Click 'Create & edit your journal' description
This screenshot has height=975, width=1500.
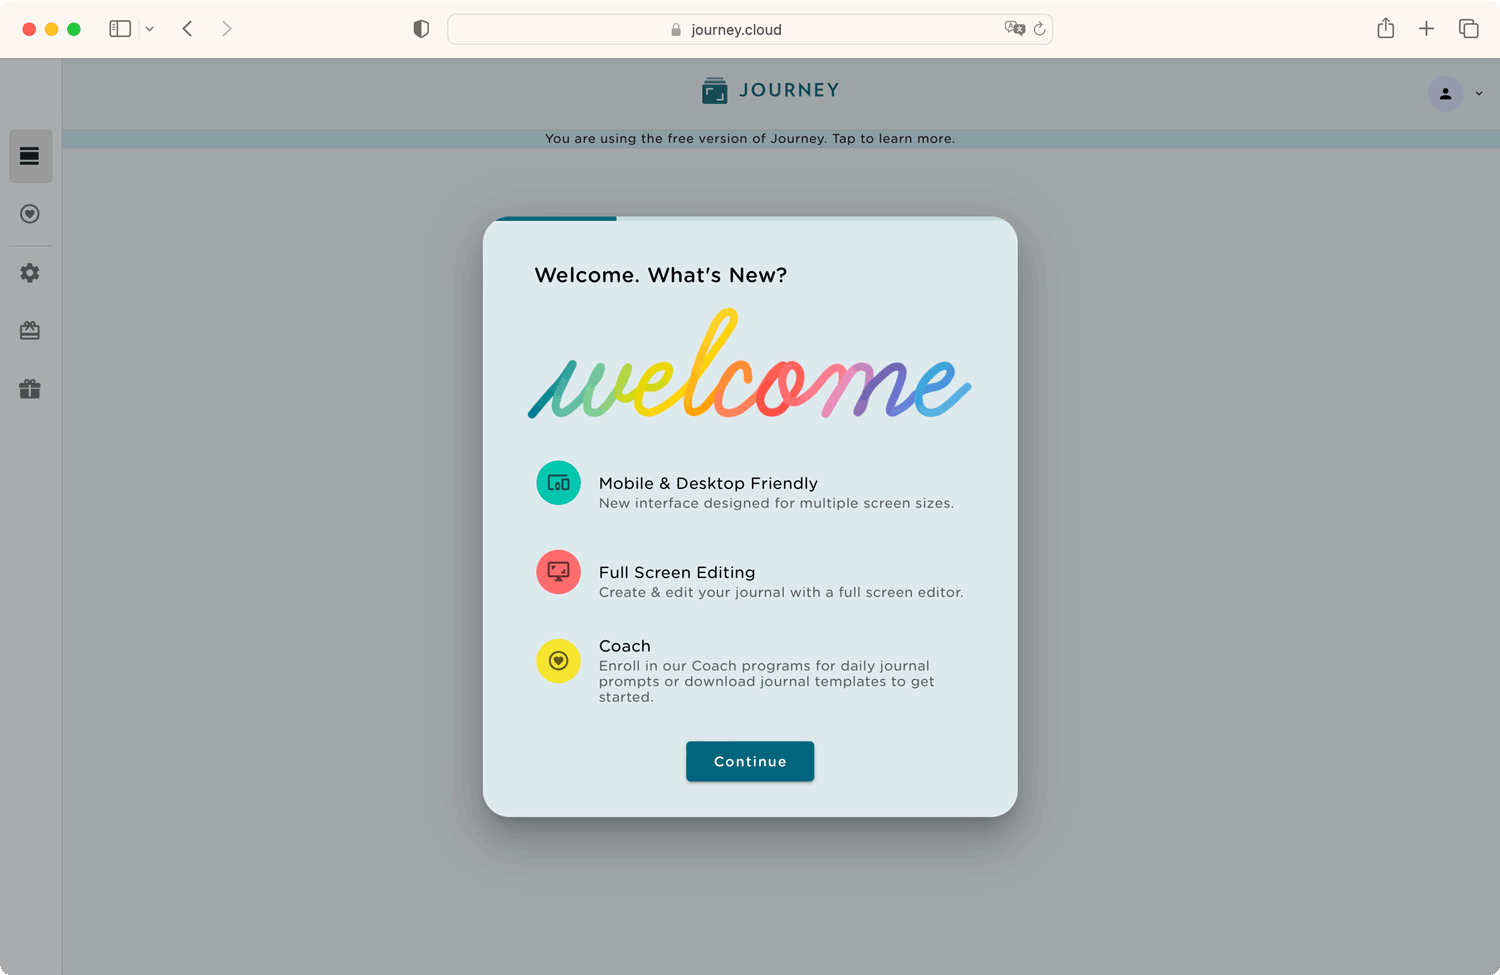[x=781, y=592]
